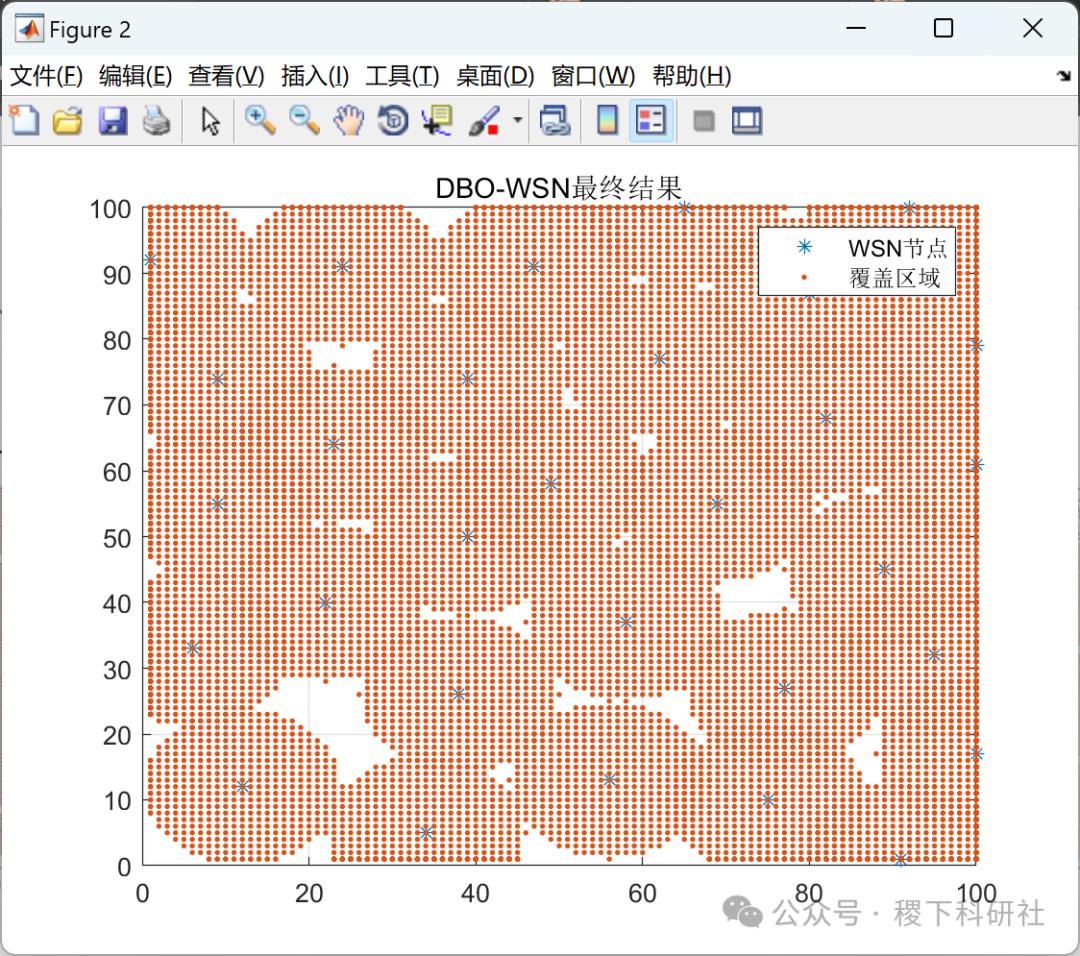The width and height of the screenshot is (1080, 956).
Task: Click the Hide Plot Tools icon
Action: click(703, 121)
